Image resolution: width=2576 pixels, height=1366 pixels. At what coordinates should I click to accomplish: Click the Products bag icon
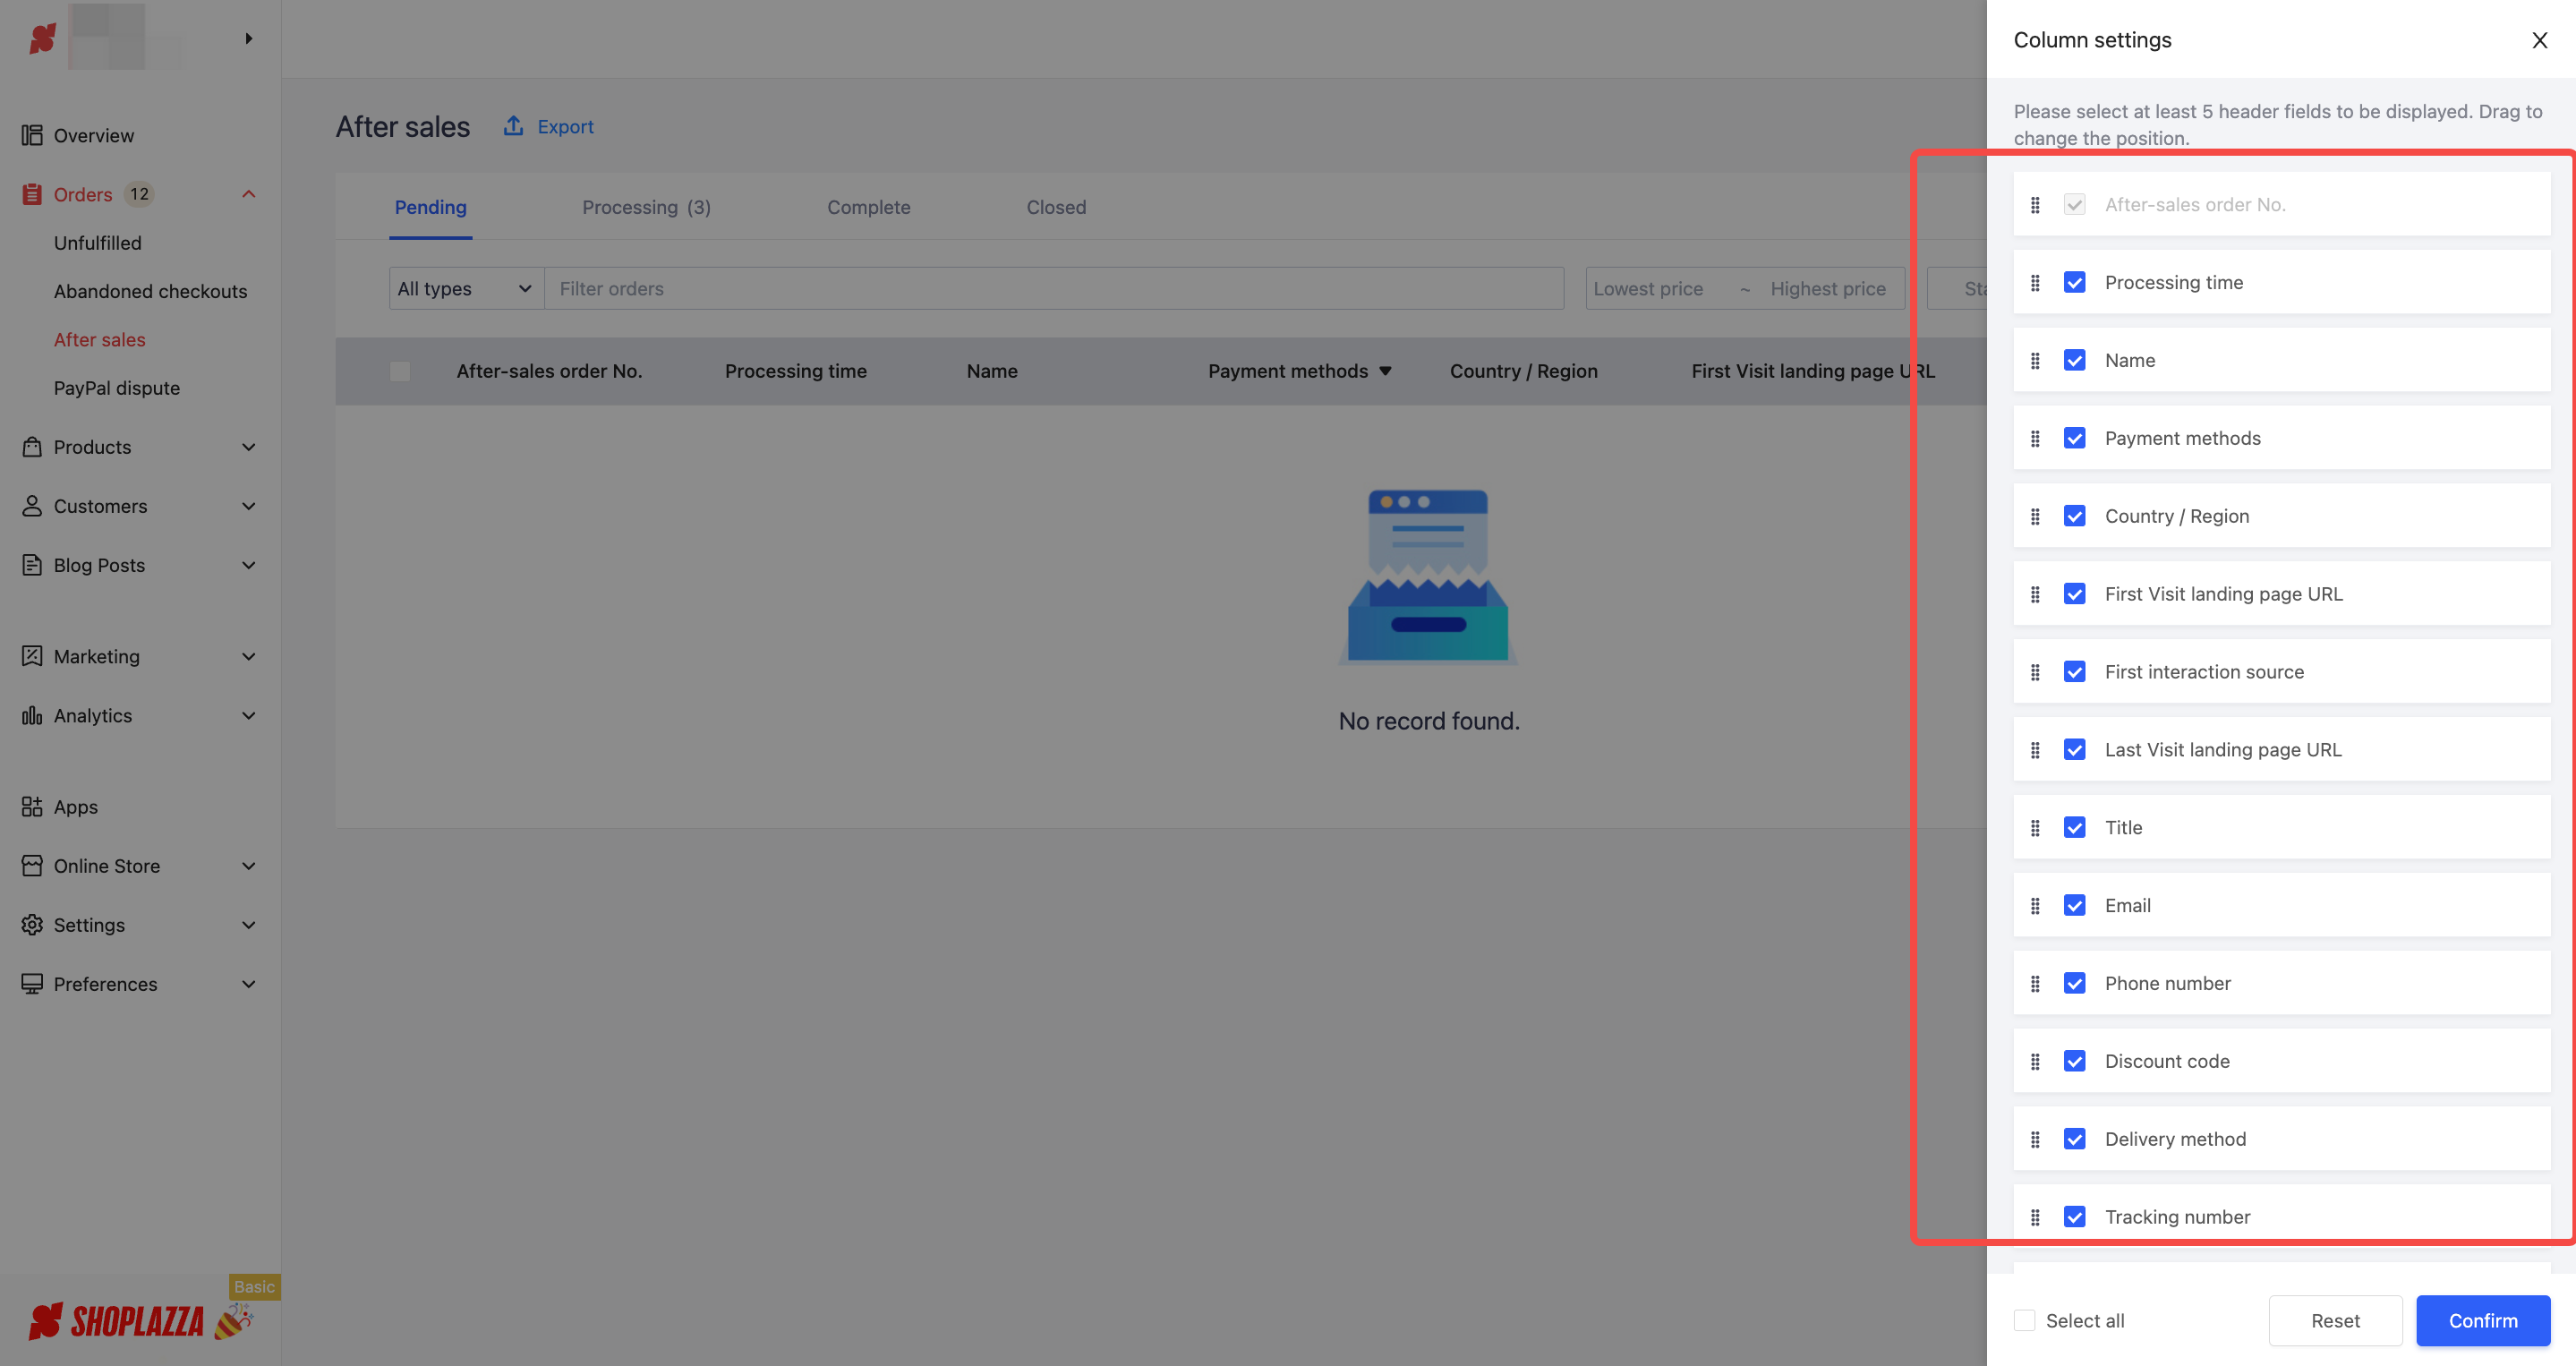(x=32, y=447)
